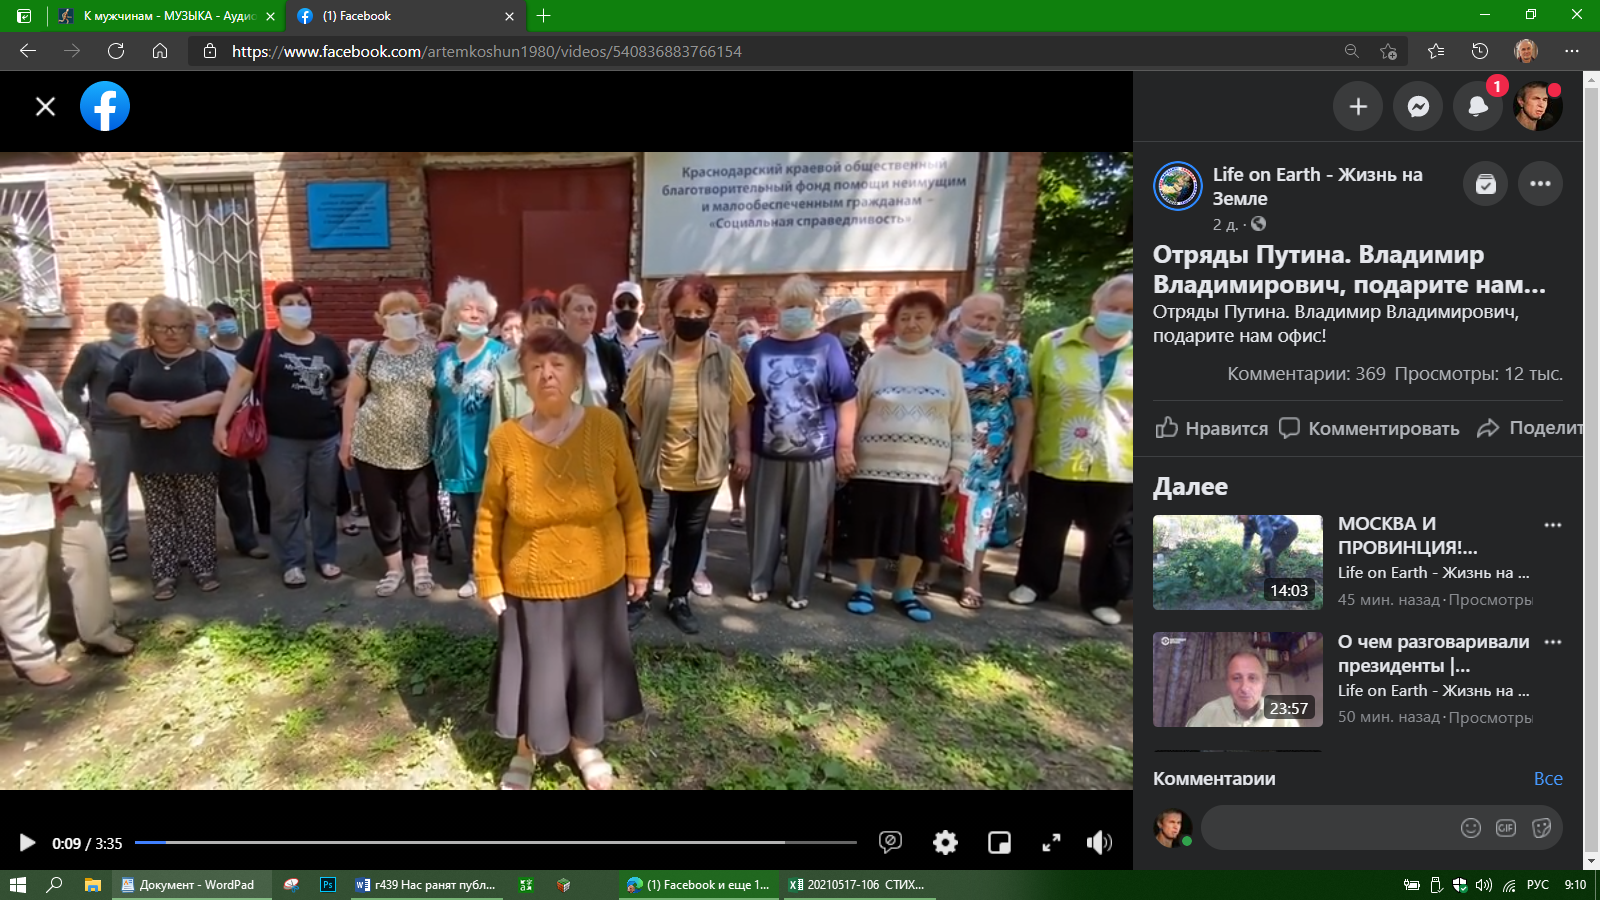Image resolution: width=1600 pixels, height=900 pixels.
Task: Click the Create plus button
Action: click(x=1358, y=107)
